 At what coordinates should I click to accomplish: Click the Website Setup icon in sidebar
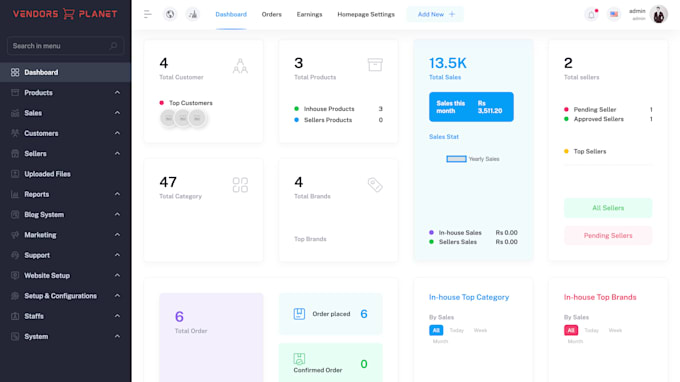point(15,275)
